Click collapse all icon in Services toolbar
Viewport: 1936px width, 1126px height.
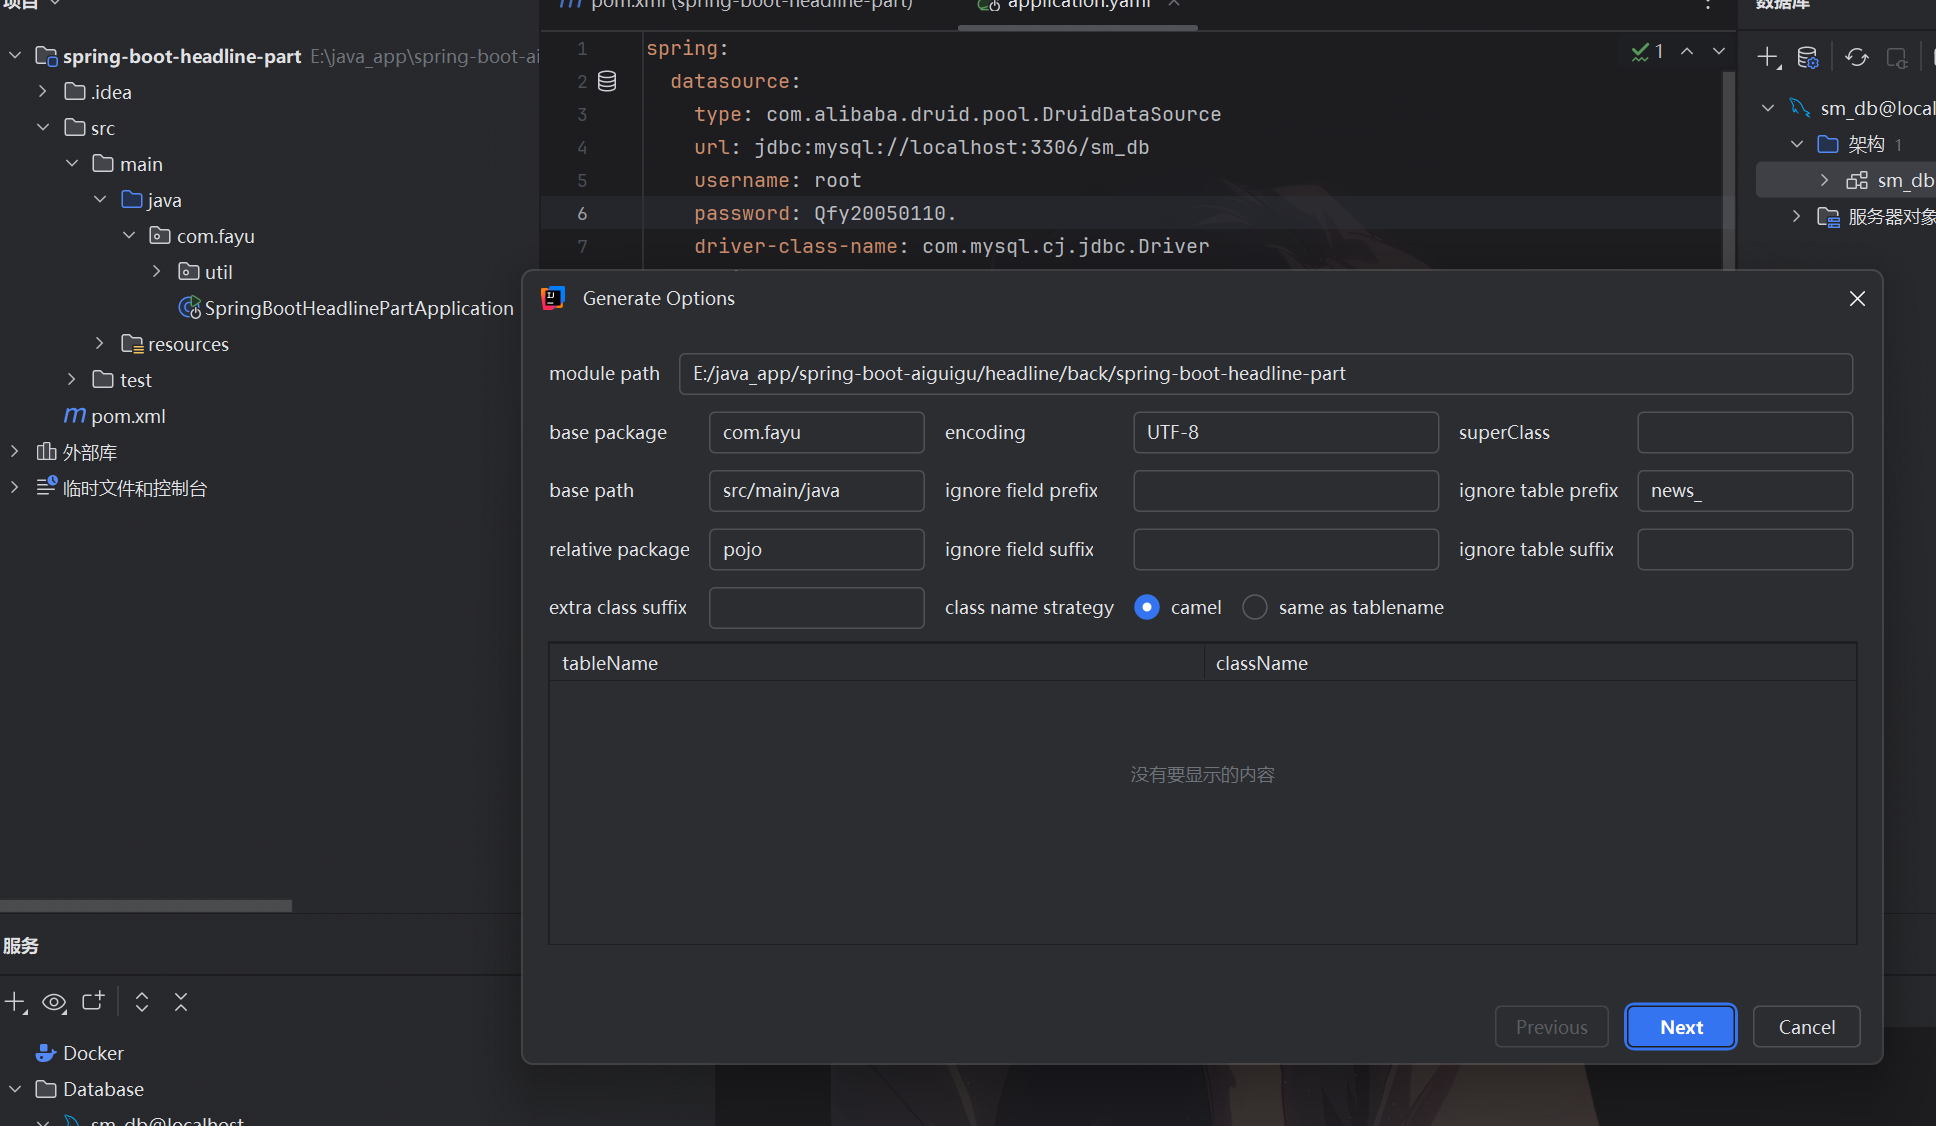pos(181,1002)
